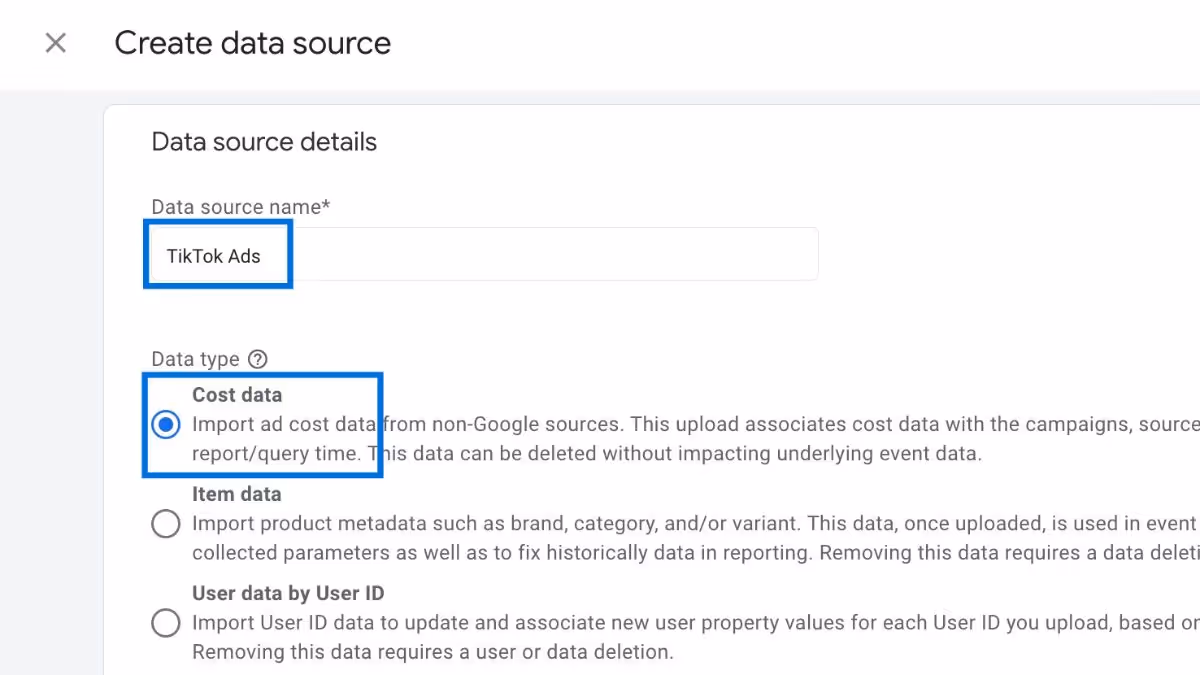Screen dimensions: 1200x675
Task: Click the Data source details heading
Action: 264,142
